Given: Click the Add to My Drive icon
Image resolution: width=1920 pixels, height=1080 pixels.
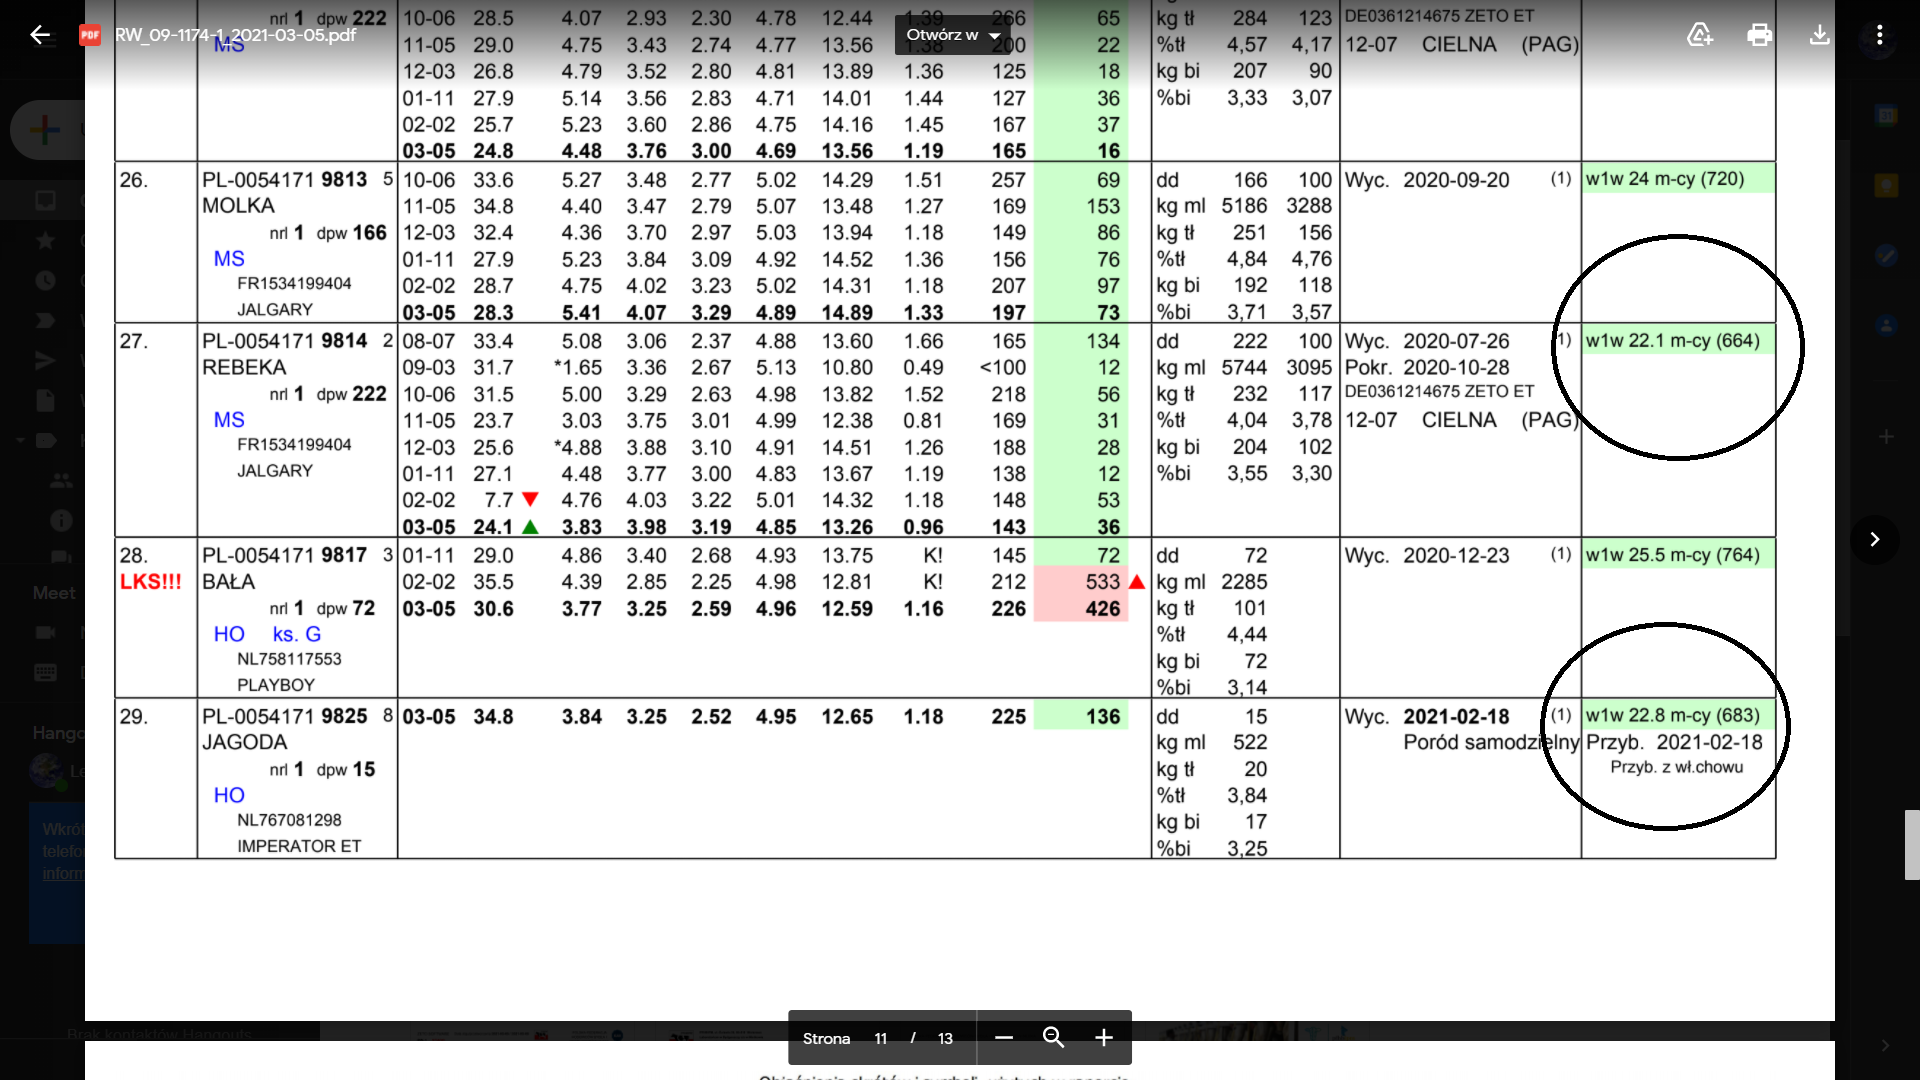Looking at the screenshot, I should pyautogui.click(x=1699, y=35).
